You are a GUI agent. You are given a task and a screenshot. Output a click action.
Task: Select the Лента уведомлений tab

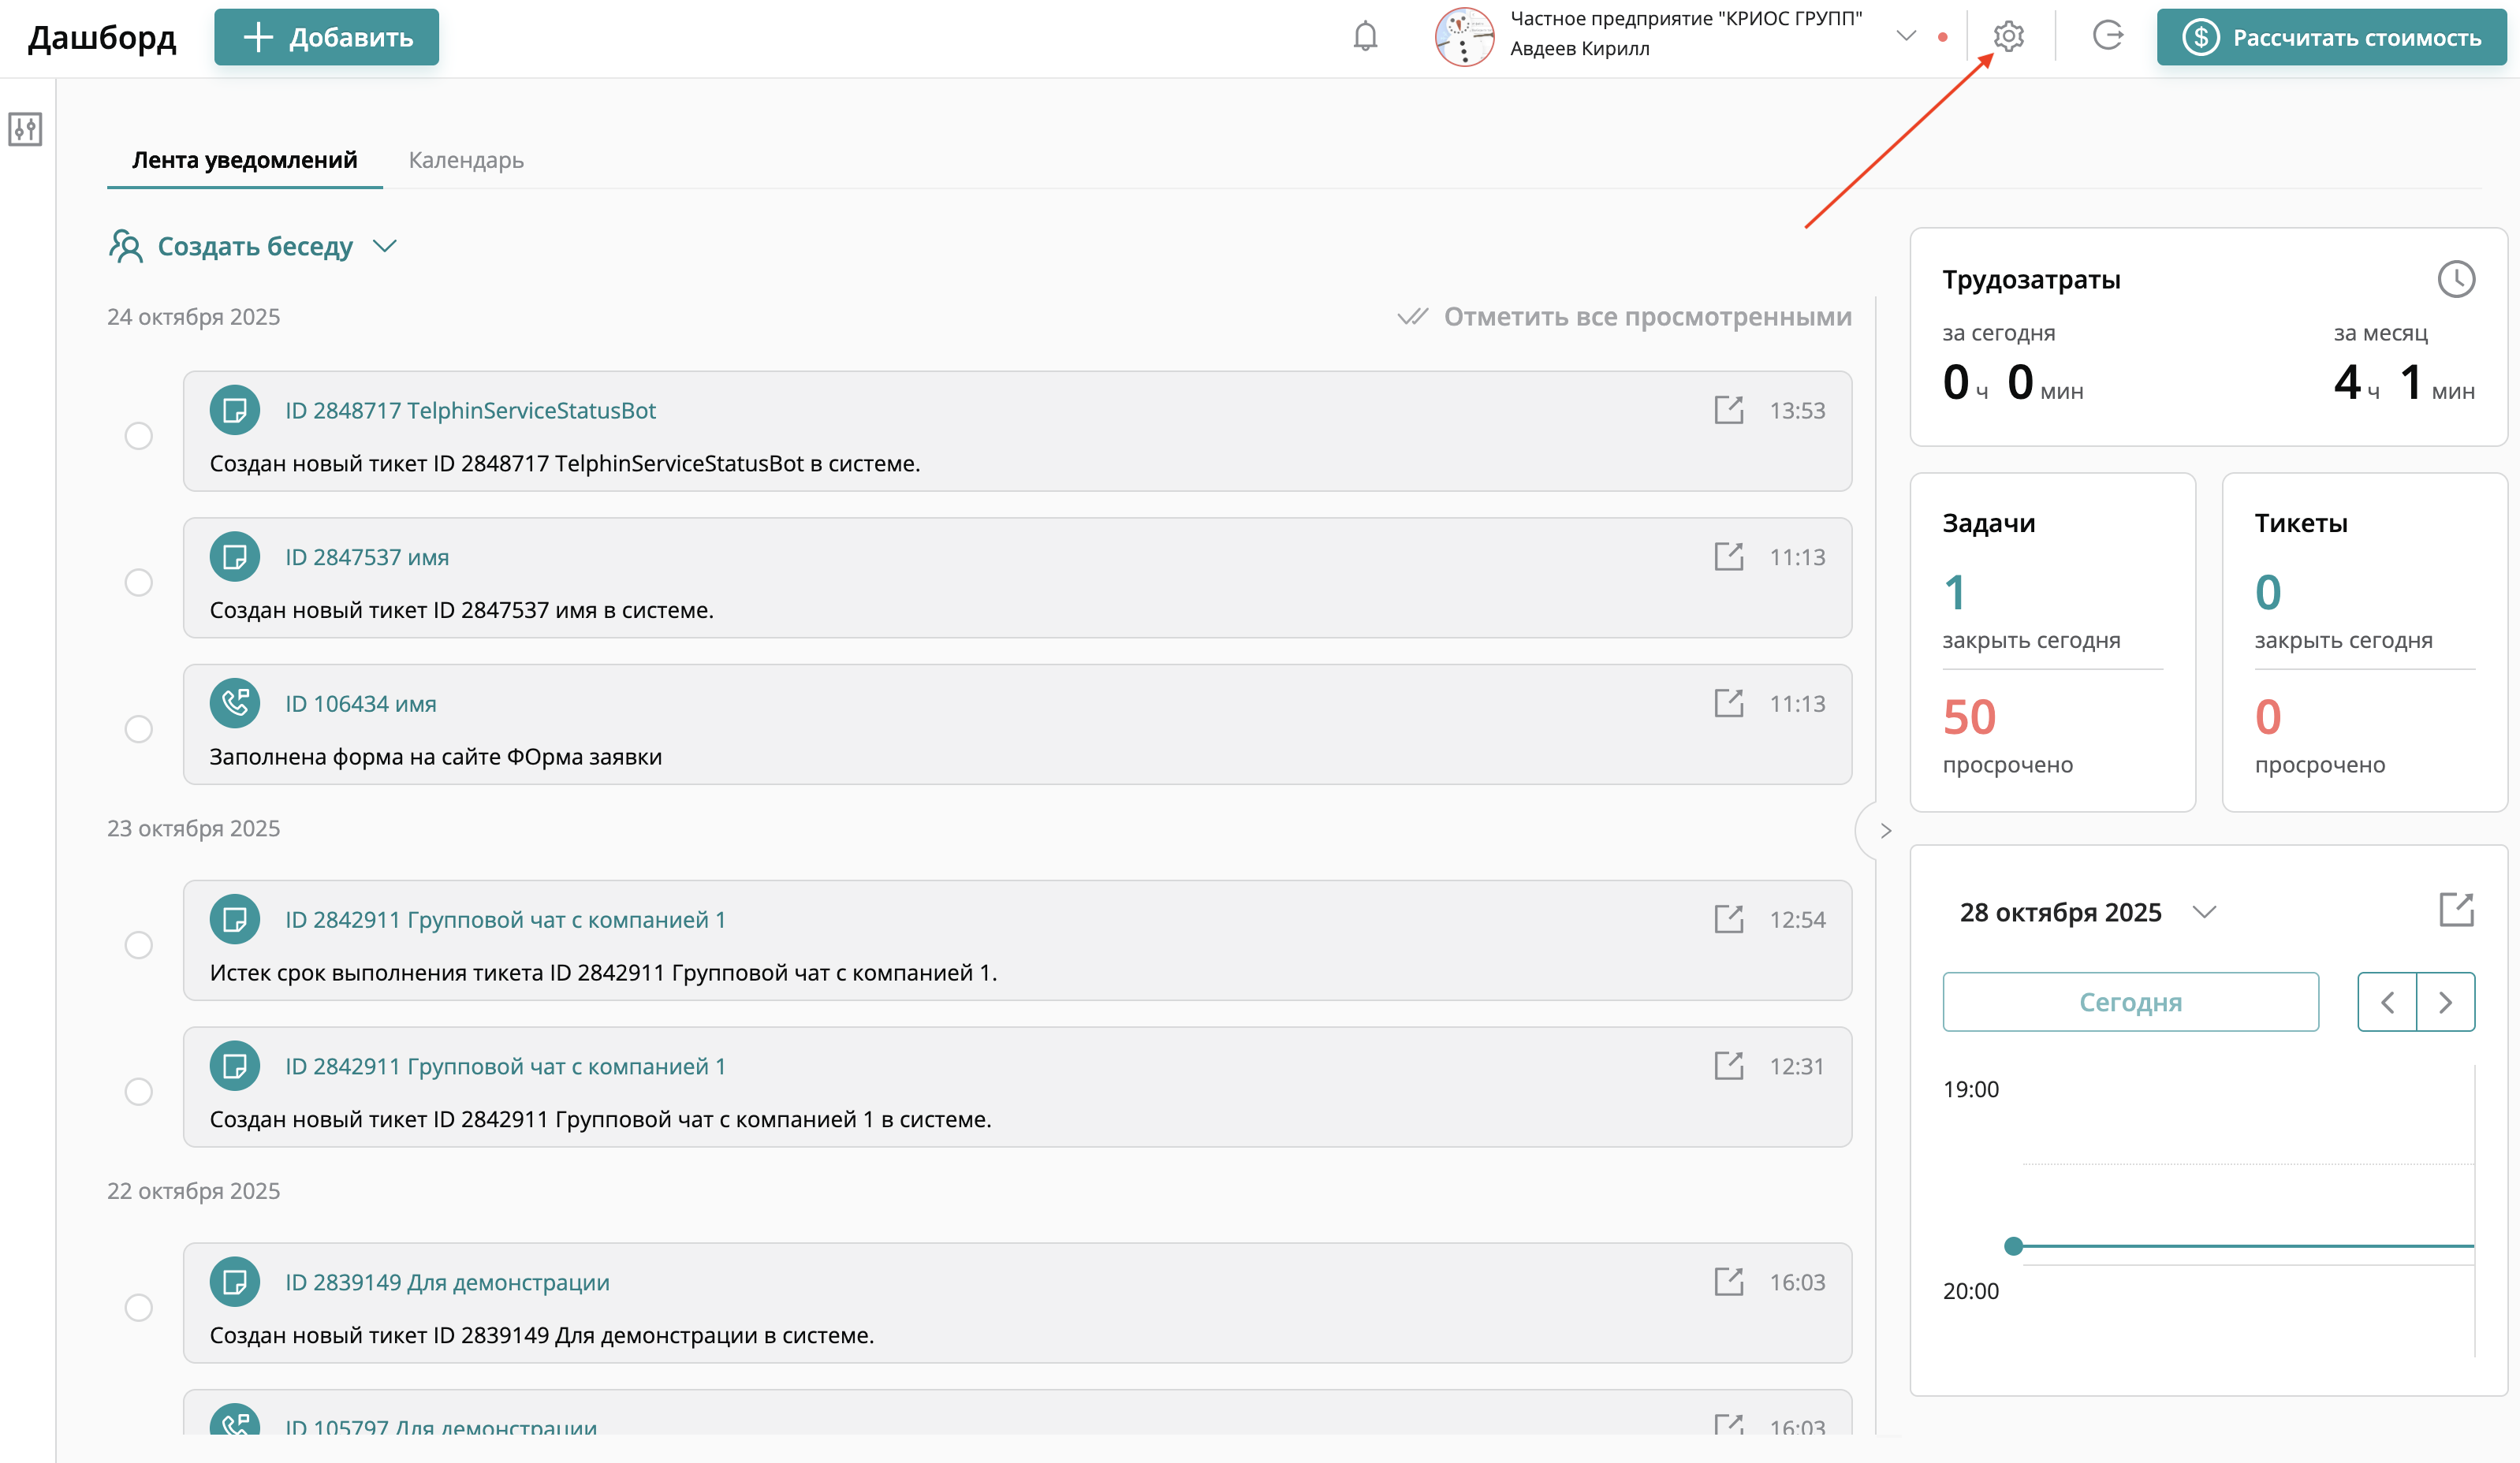(x=244, y=160)
